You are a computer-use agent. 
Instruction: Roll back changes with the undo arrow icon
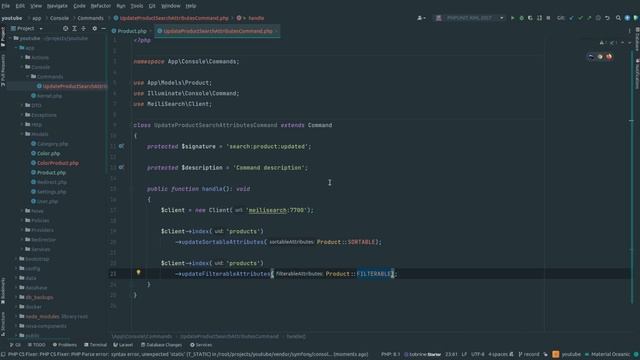pos(607,18)
